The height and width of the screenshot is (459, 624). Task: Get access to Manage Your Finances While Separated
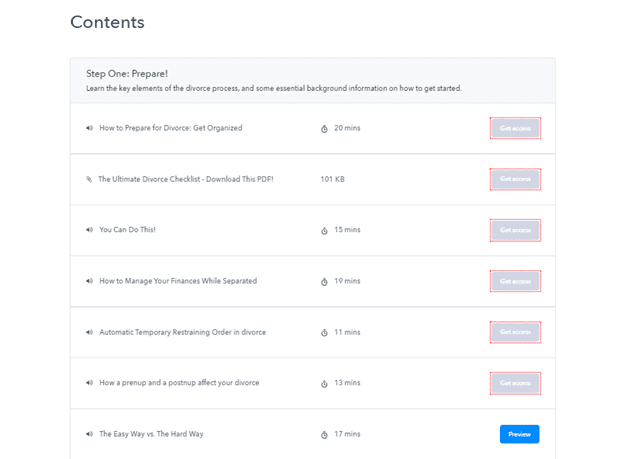click(x=515, y=281)
